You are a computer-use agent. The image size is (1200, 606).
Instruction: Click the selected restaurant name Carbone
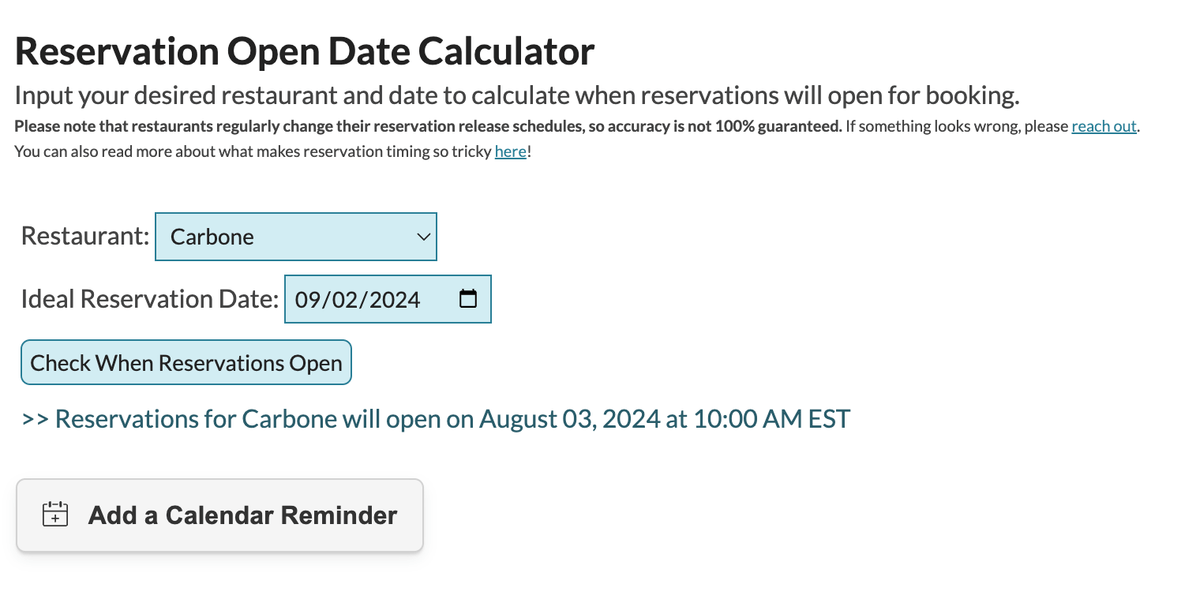(210, 236)
